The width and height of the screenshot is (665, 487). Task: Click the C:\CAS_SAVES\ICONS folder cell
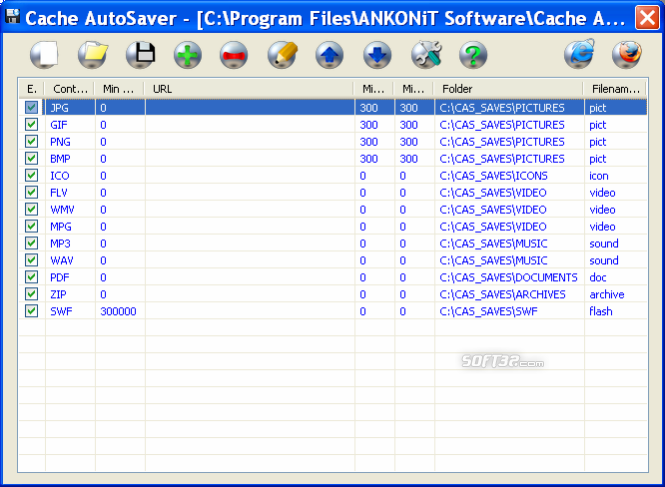pyautogui.click(x=509, y=176)
